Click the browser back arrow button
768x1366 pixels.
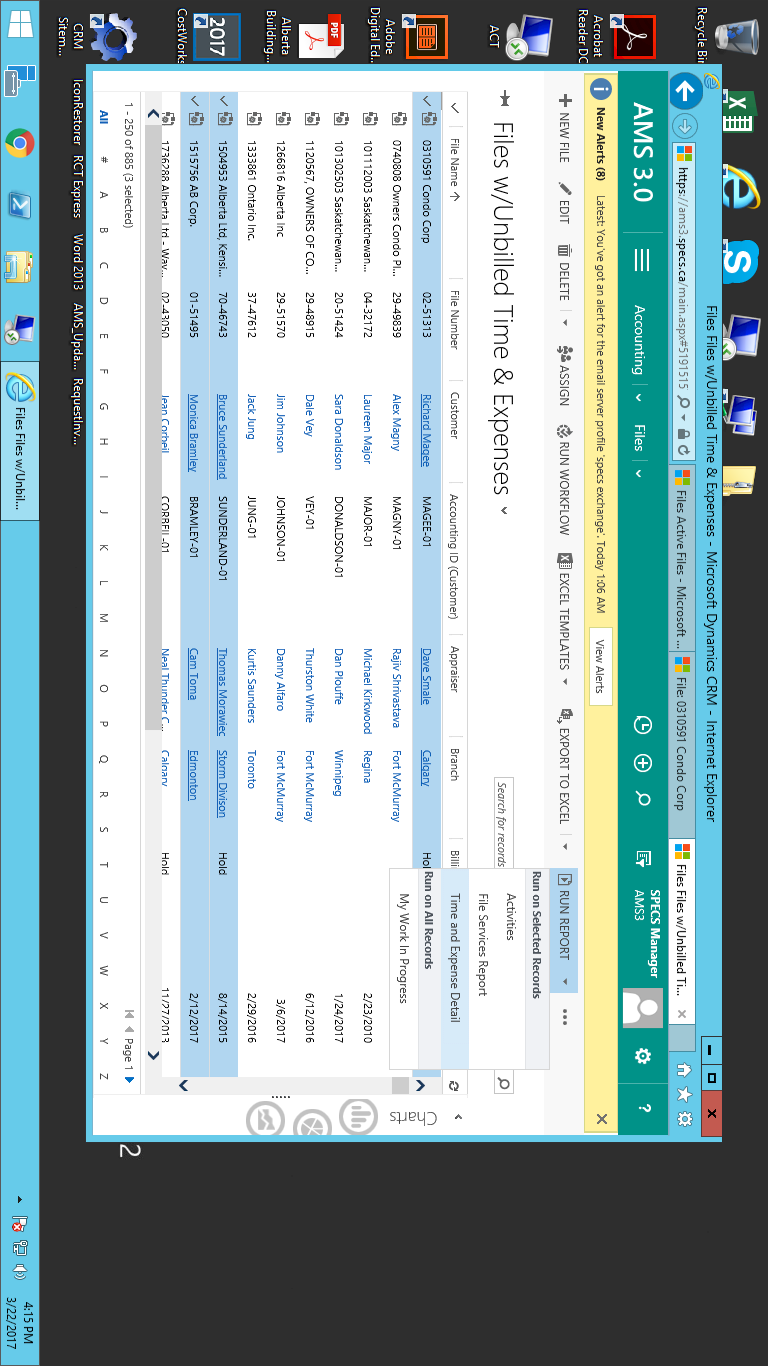point(685,92)
